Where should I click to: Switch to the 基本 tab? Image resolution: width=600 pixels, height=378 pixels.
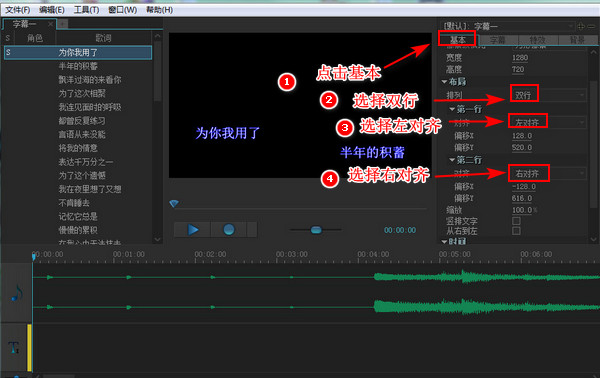[x=458, y=39]
